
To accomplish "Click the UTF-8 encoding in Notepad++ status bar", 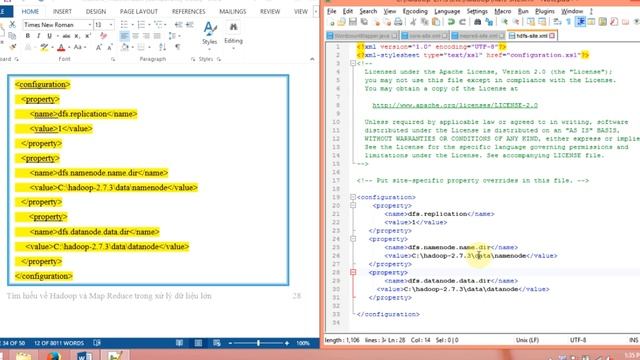I will pos(578,340).
